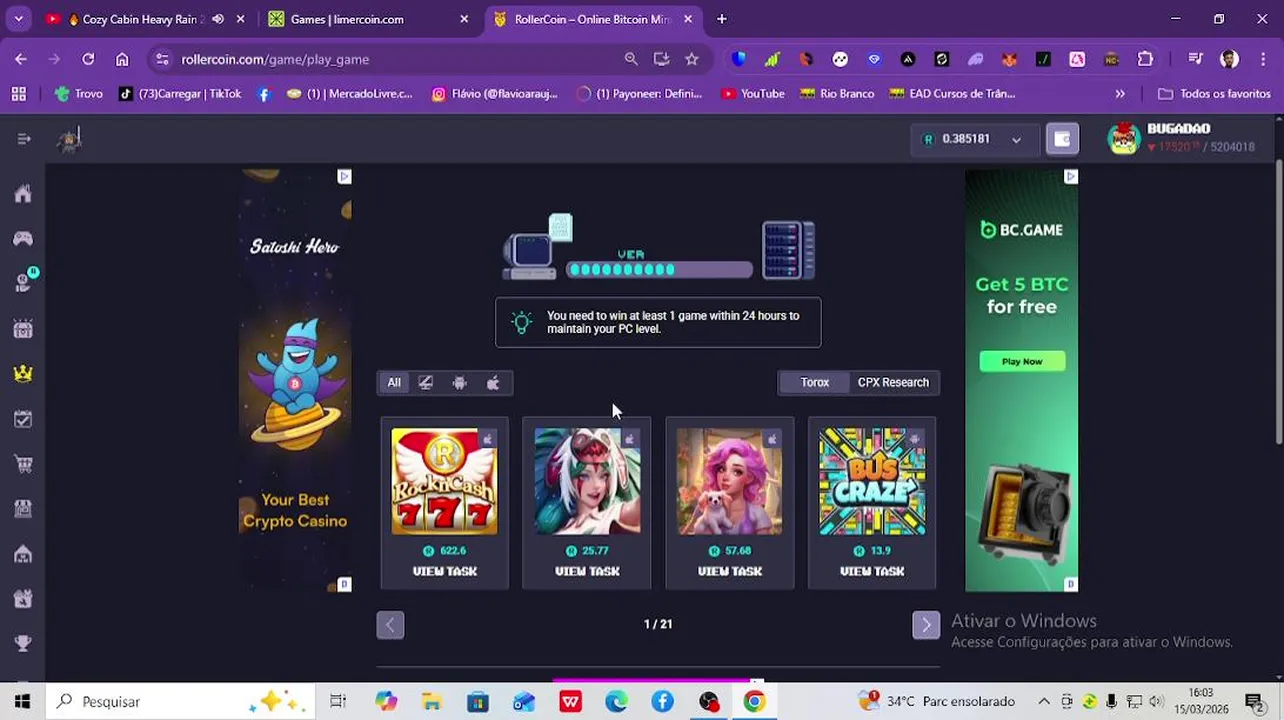This screenshot has height=720, width=1284.
Task: Open the media control playlist icon
Action: point(1195,59)
